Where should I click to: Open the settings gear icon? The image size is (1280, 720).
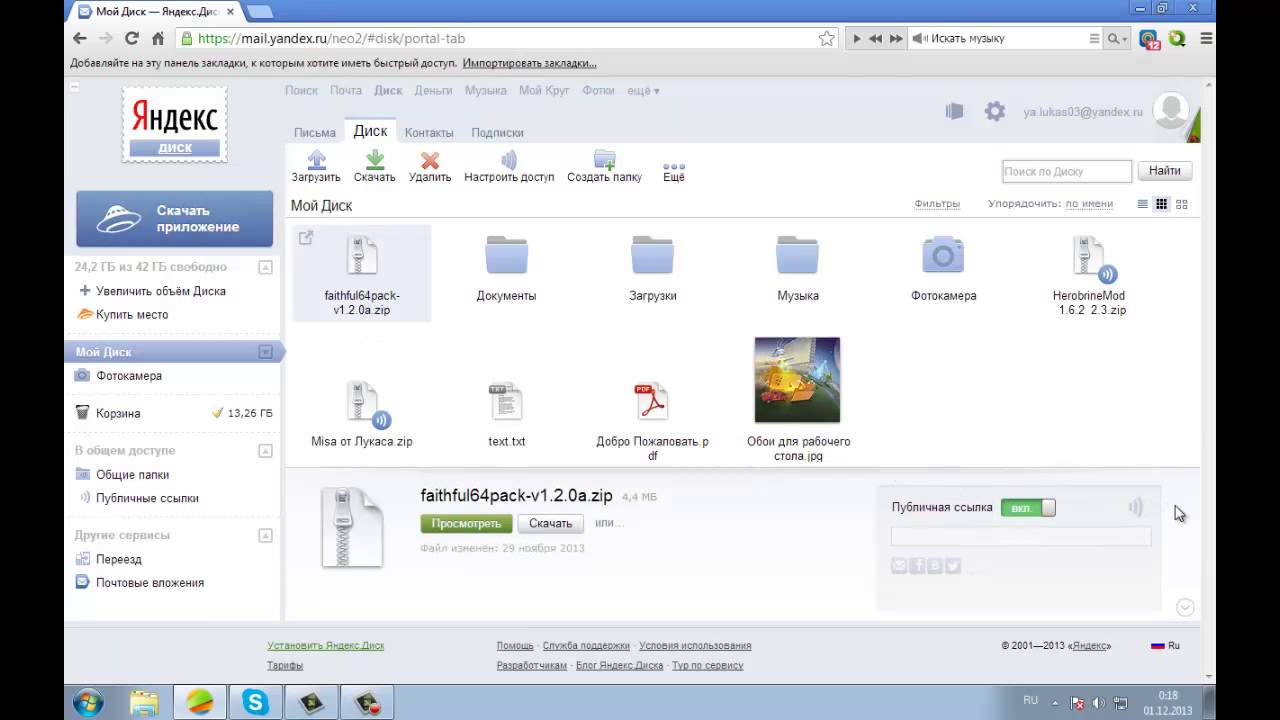tap(995, 112)
